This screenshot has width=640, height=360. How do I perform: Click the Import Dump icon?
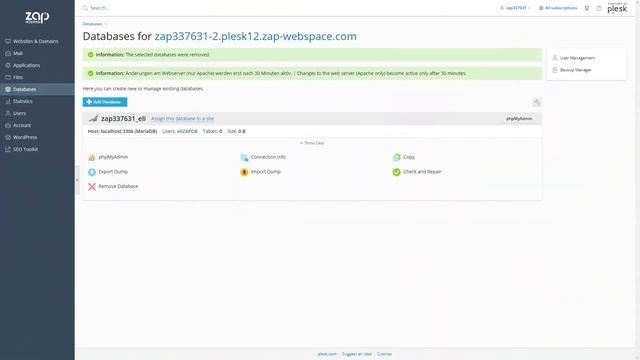[x=244, y=172]
